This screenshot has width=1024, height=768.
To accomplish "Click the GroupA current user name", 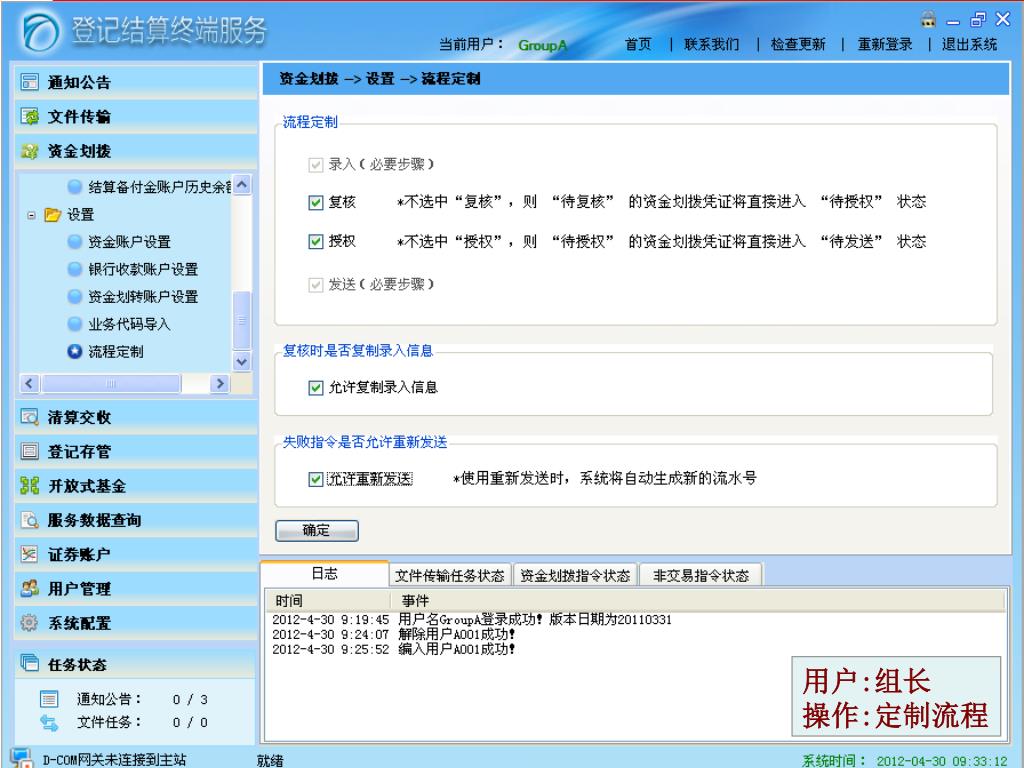I will pyautogui.click(x=542, y=45).
